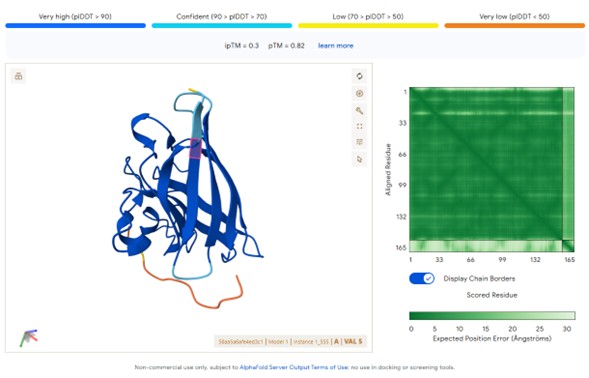
Task: Open the viewer settings sliders icon
Action: point(359,142)
